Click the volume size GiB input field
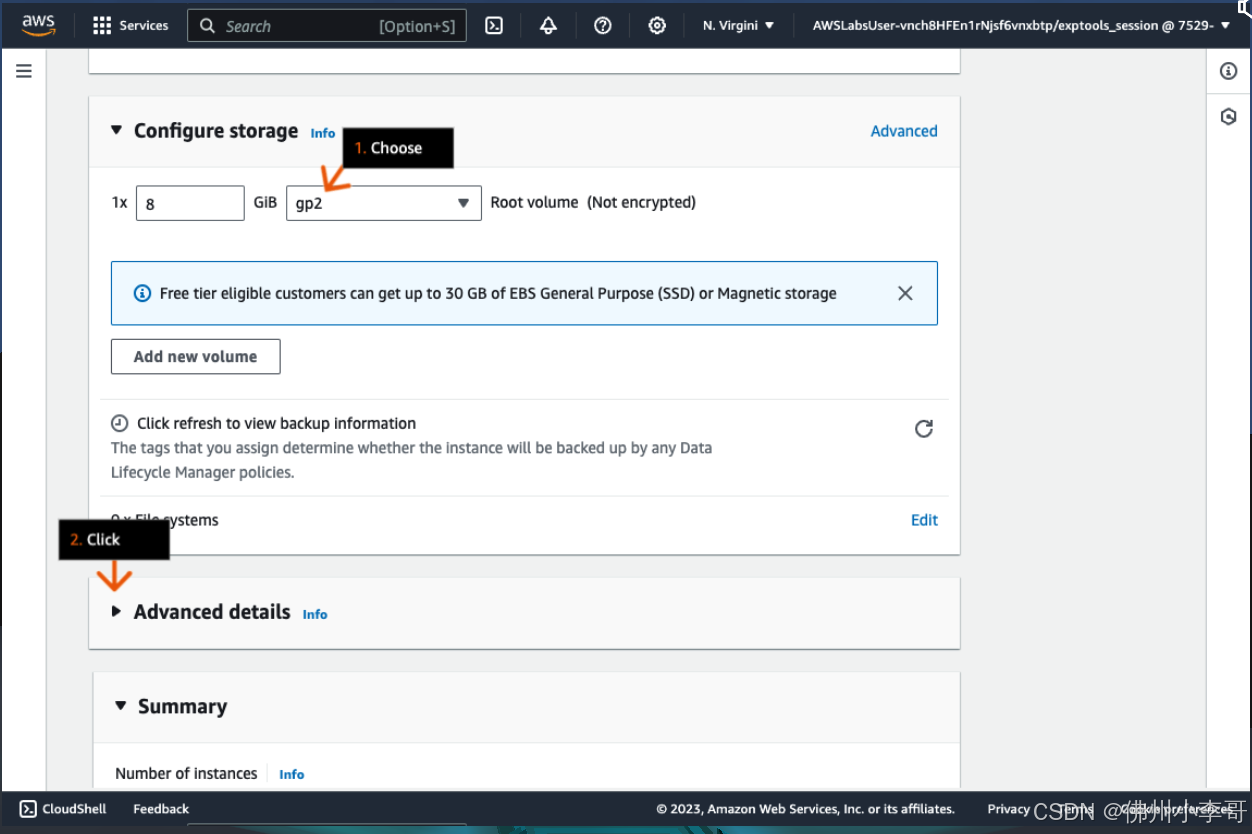 (190, 203)
